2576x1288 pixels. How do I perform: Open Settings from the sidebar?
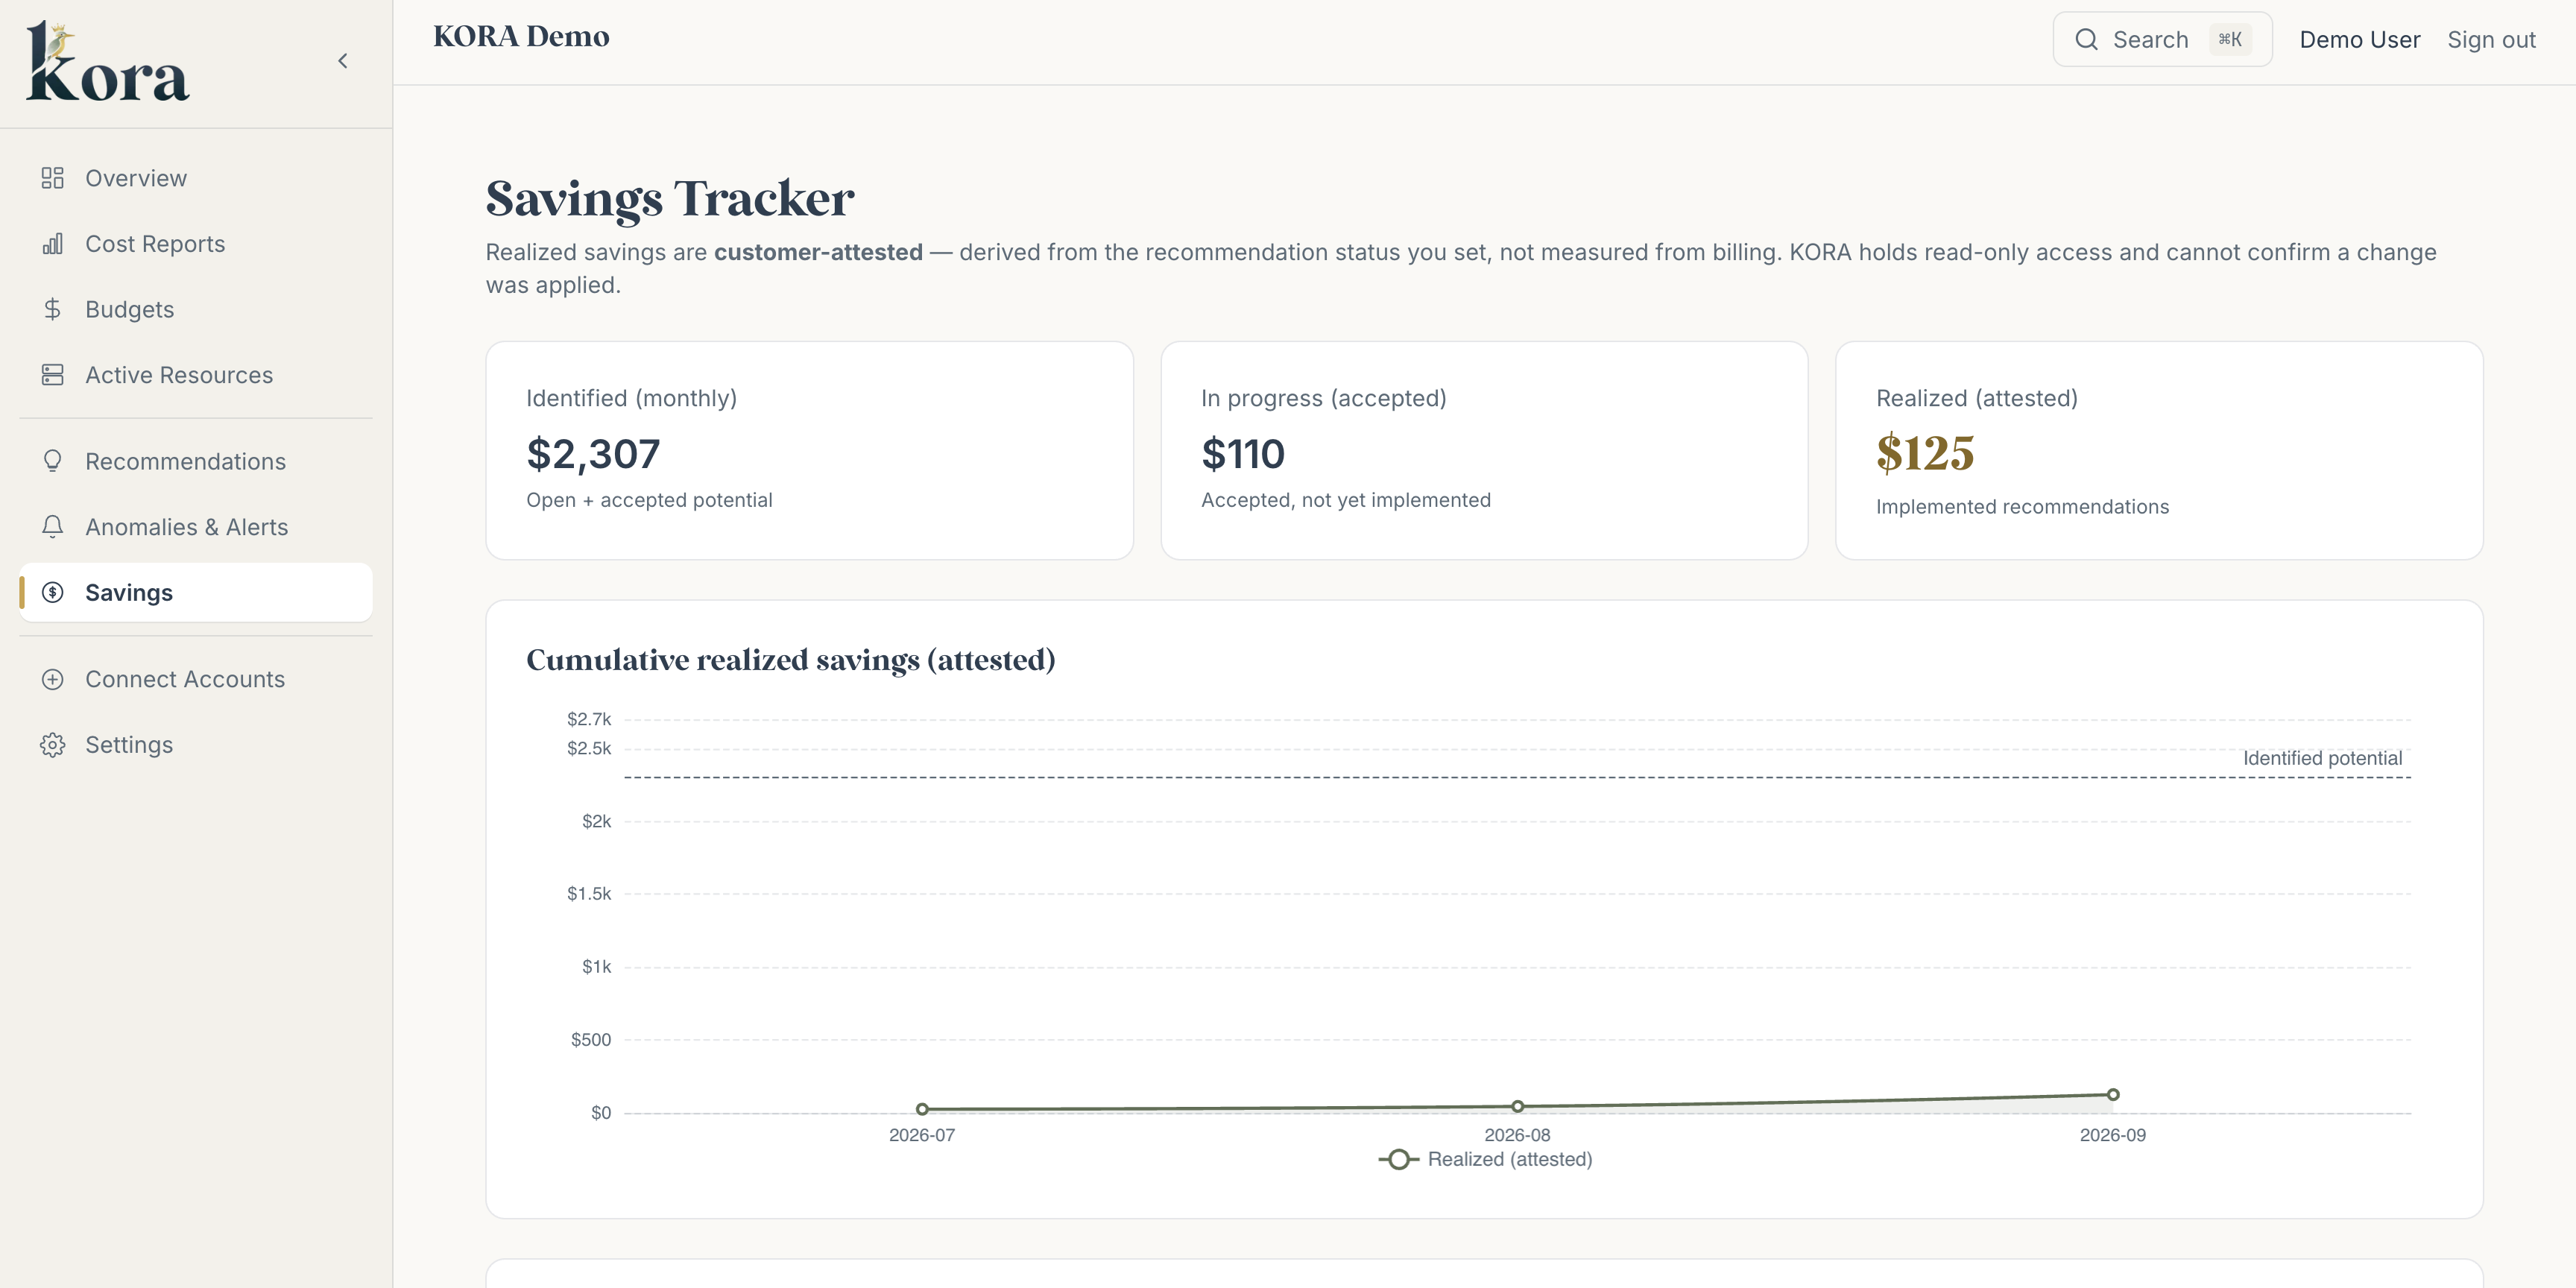click(196, 745)
